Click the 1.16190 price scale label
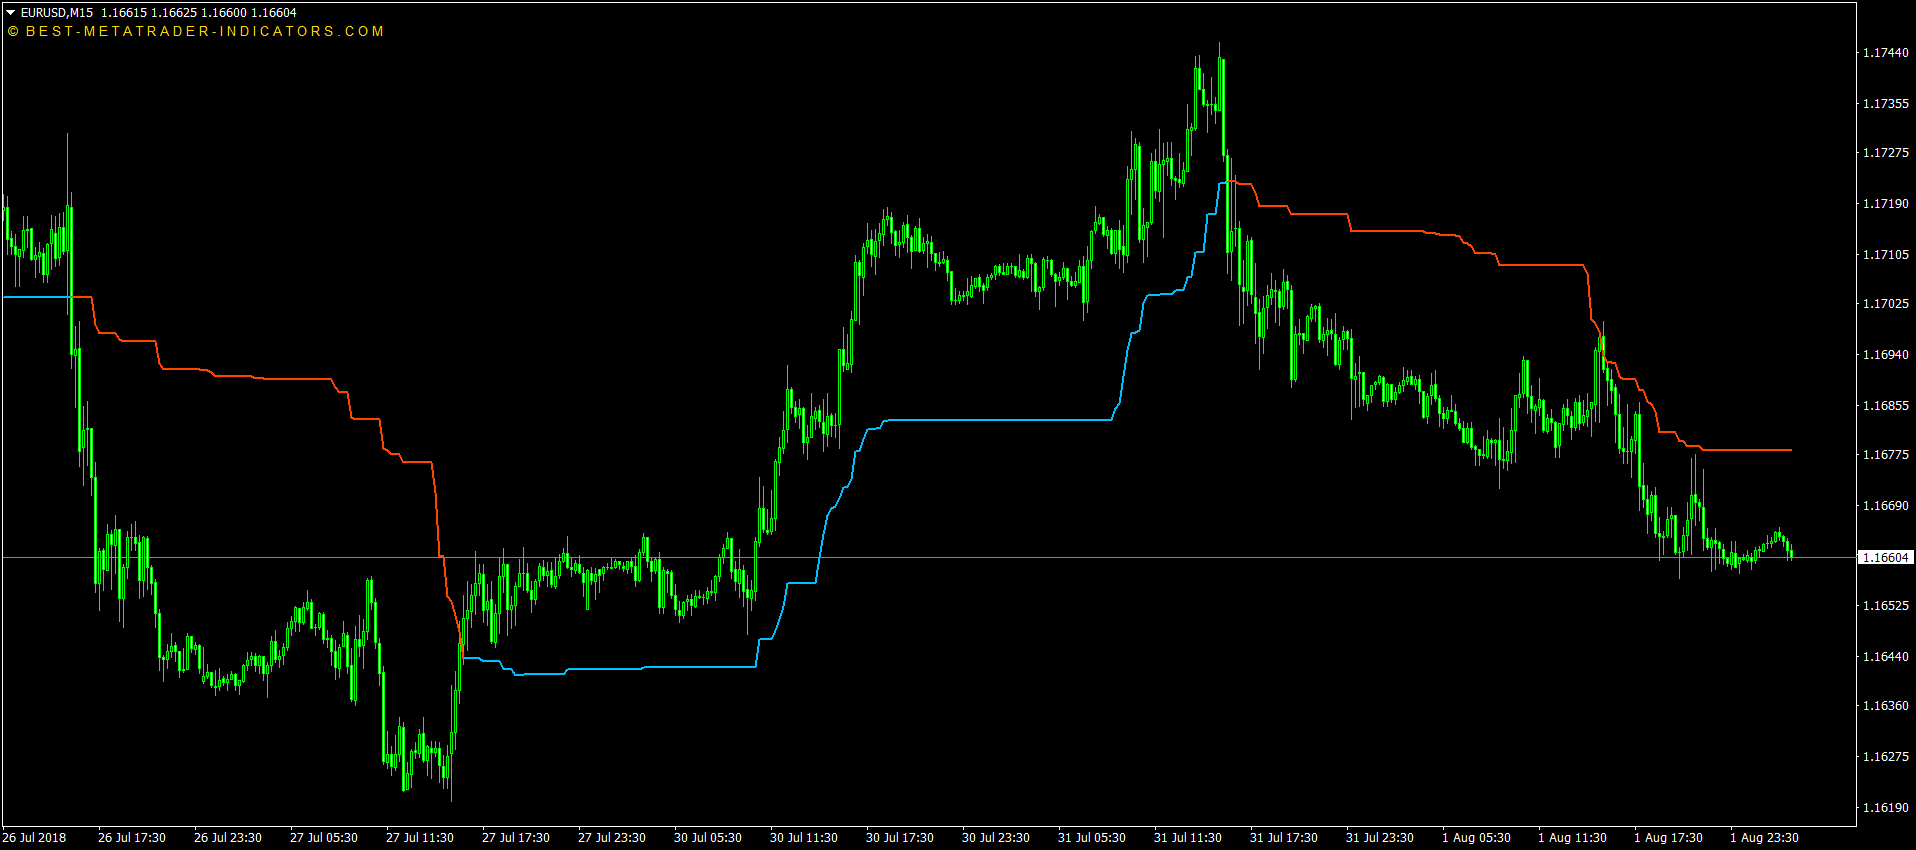The image size is (1916, 850). [1885, 808]
